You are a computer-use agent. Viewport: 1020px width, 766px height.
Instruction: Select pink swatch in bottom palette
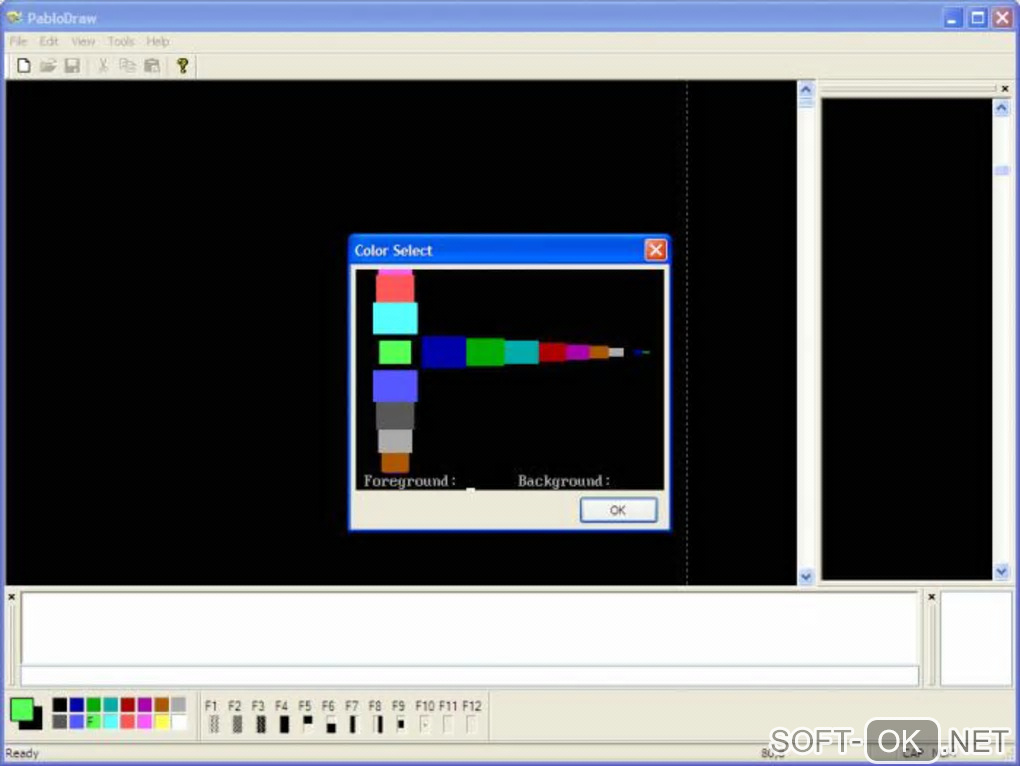tap(144, 721)
